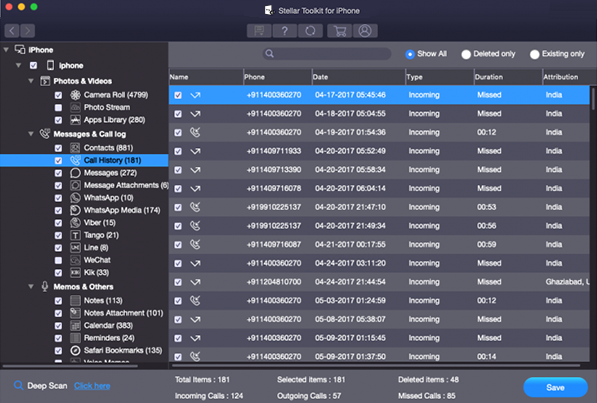Collapse the iPhone root tree node

[x=6, y=50]
